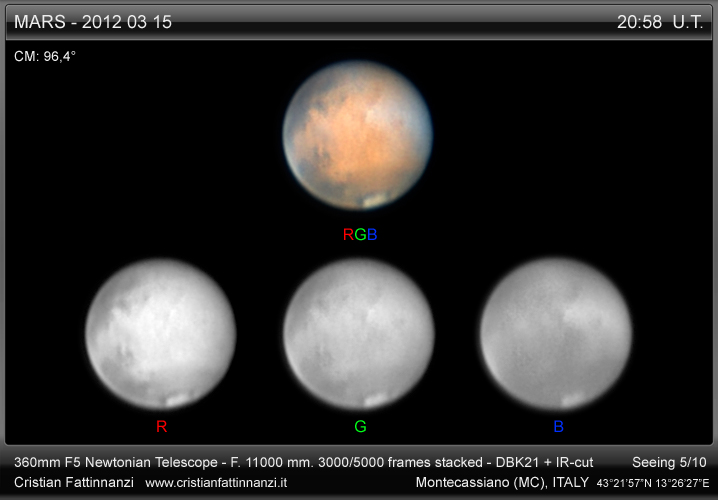Click the red 'R' caption
Viewport: 718px width, 500px height.
click(162, 426)
